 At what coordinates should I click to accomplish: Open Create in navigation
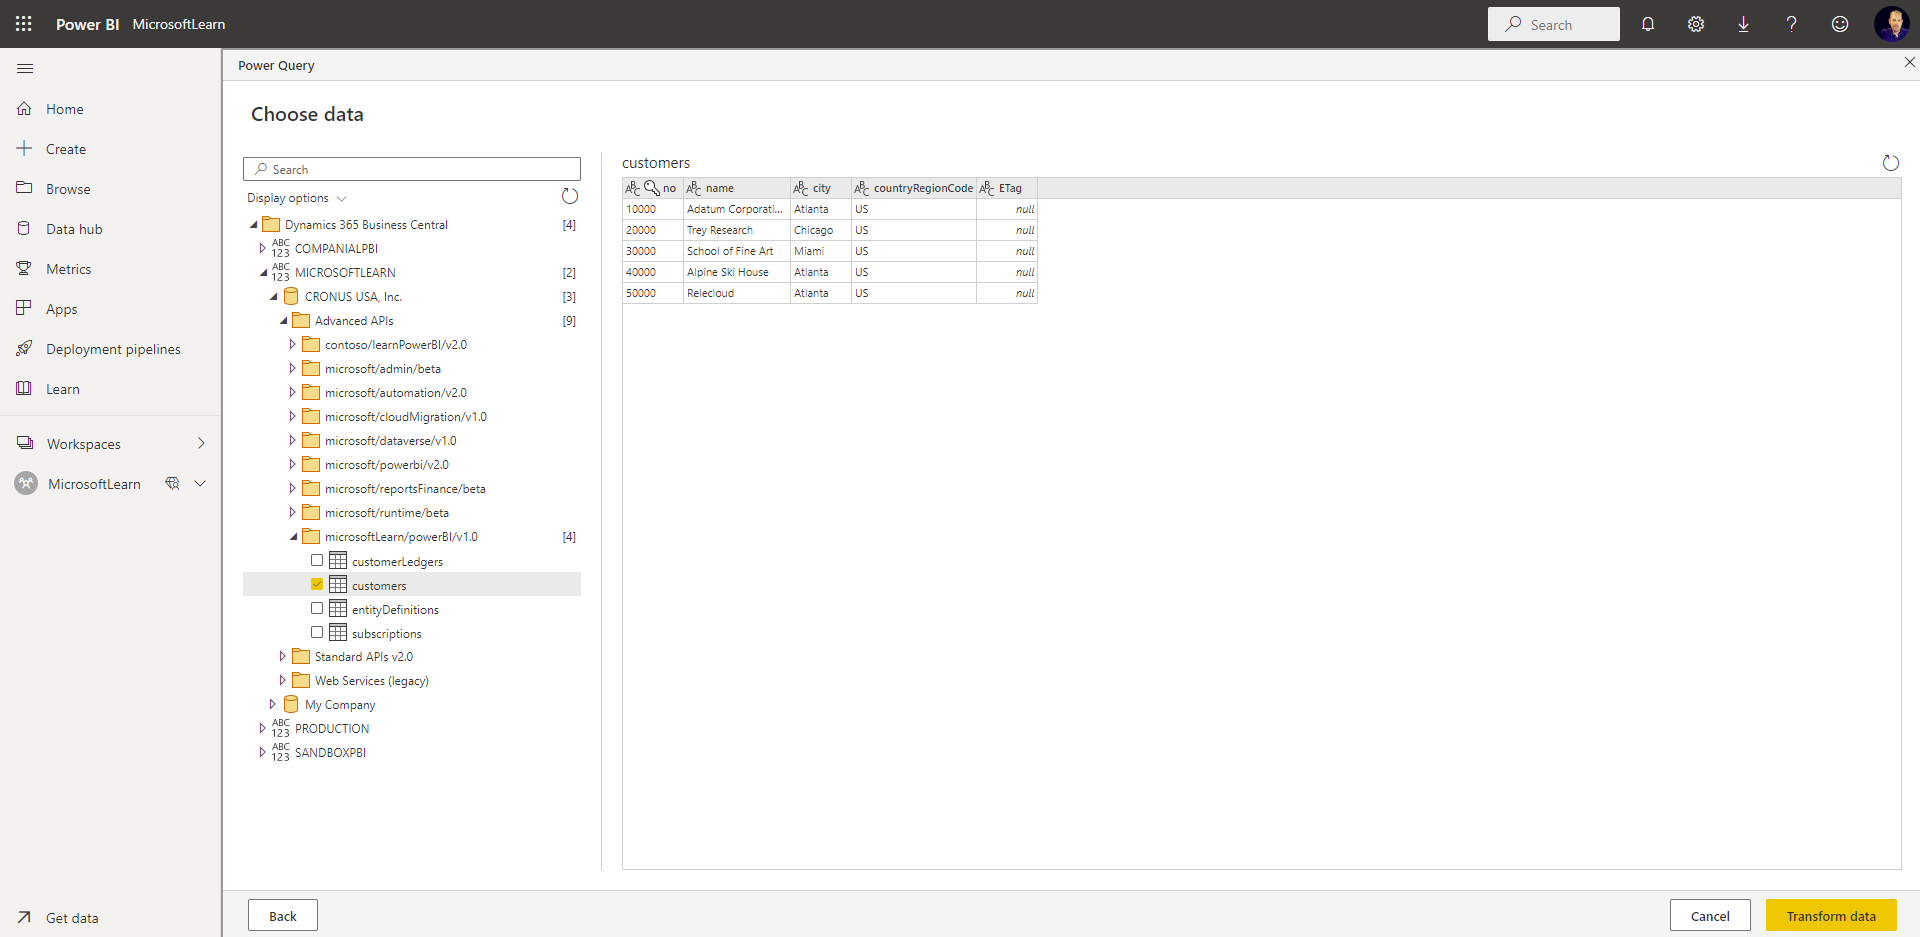pos(110,149)
